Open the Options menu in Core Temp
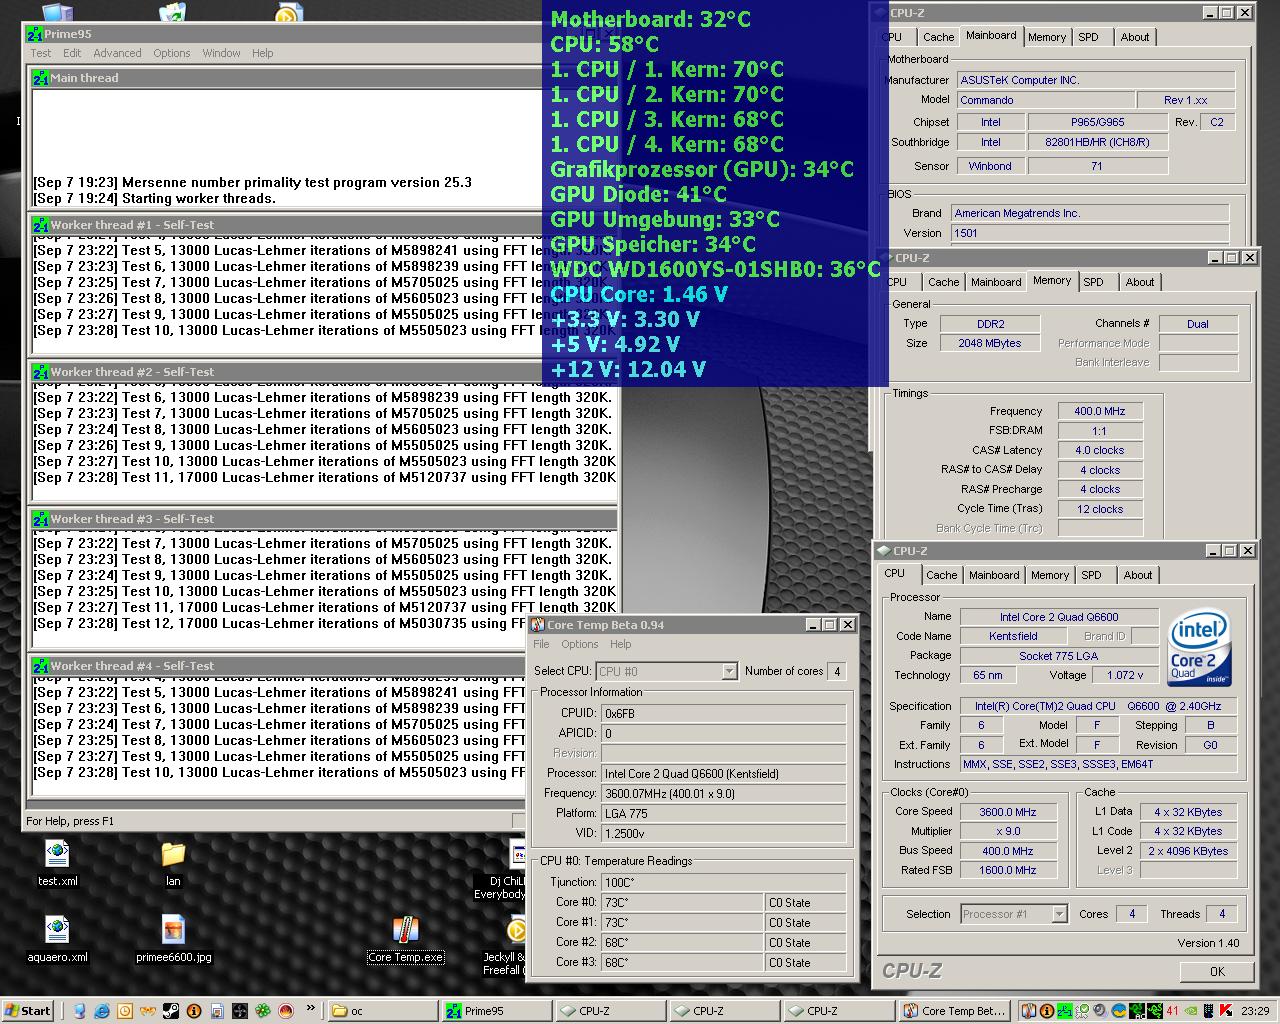1280x1024 pixels. (x=579, y=644)
